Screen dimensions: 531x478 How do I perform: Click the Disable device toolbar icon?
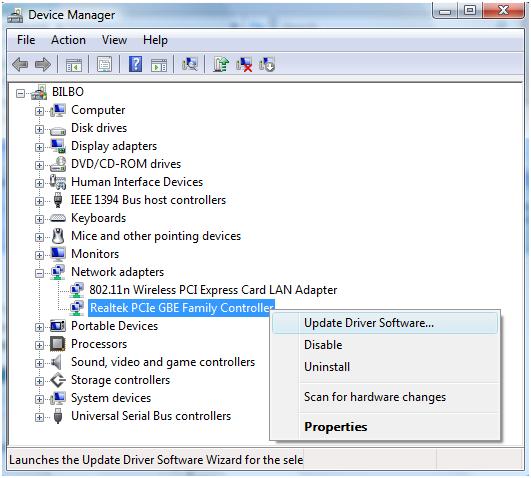pyautogui.click(x=267, y=64)
